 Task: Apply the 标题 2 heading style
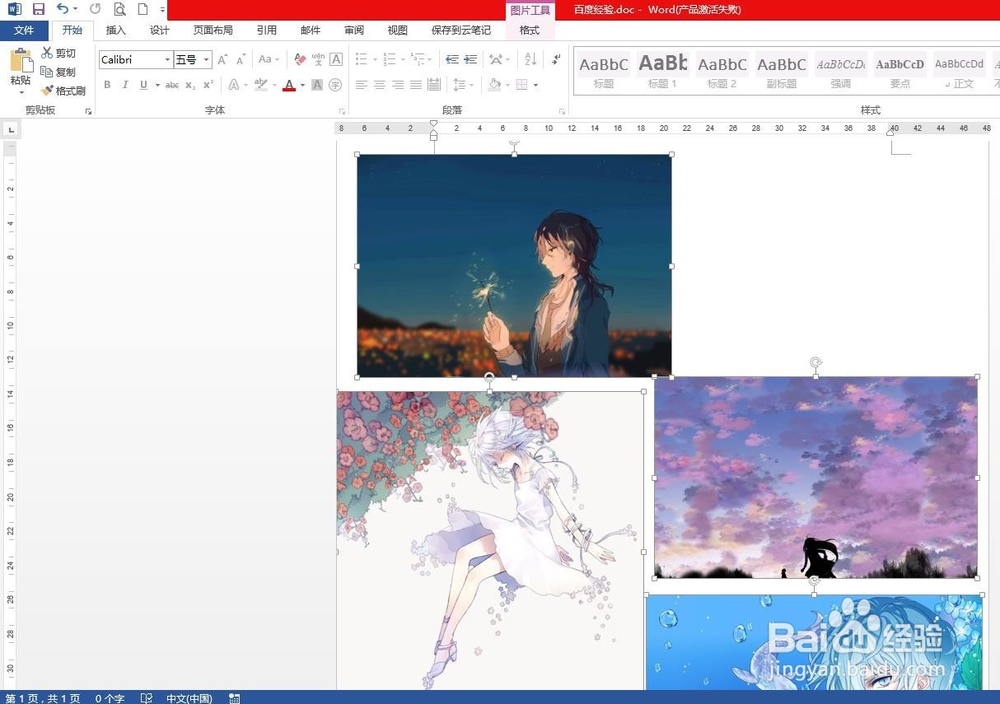[722, 71]
